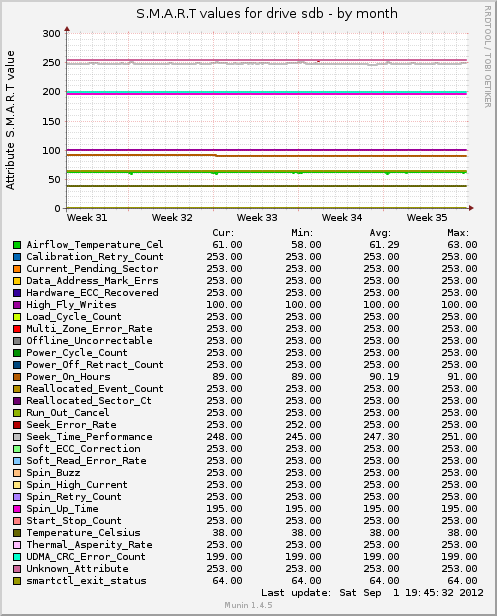Click the graph title for drive sdb

[x=267, y=14]
